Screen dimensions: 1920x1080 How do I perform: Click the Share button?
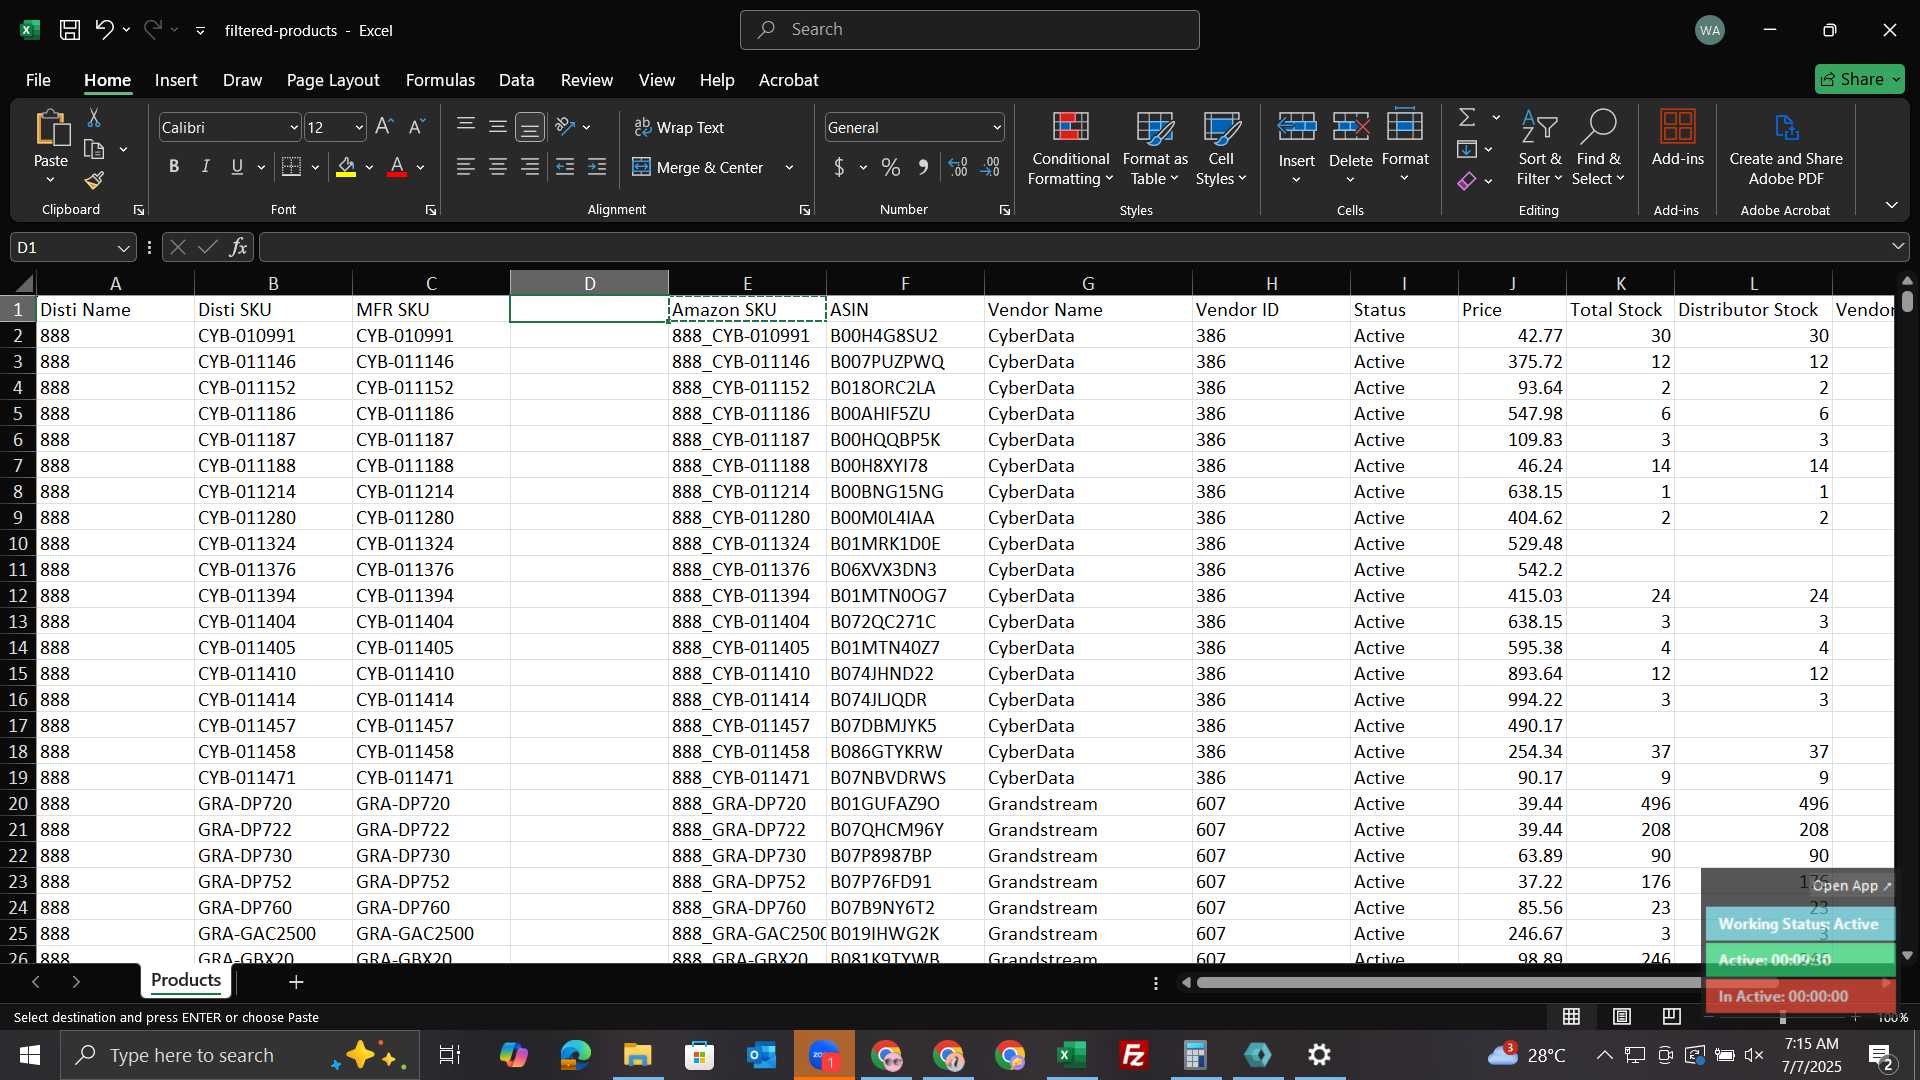(x=1859, y=79)
